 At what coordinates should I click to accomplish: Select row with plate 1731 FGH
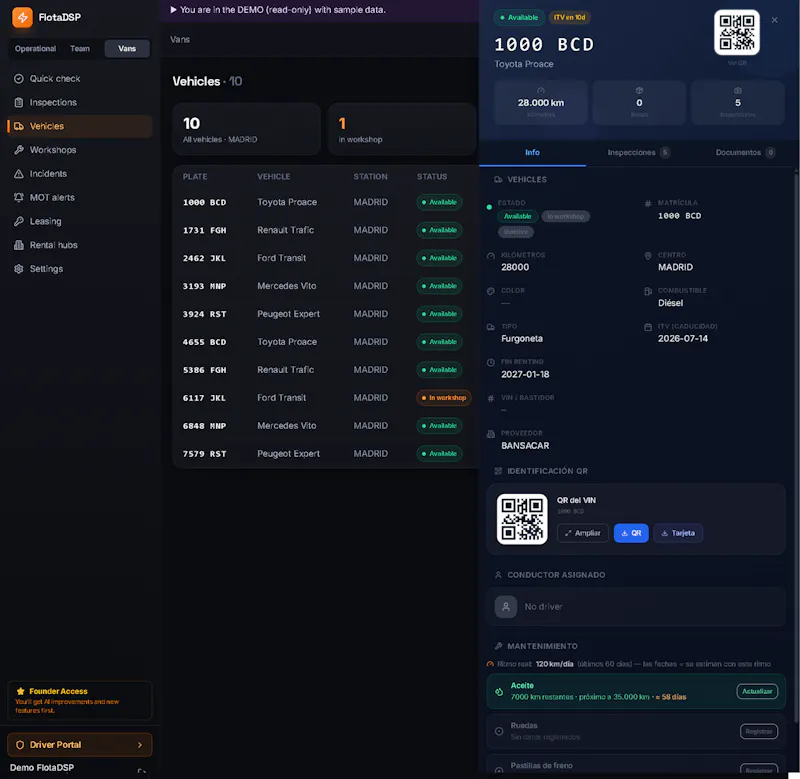click(326, 230)
